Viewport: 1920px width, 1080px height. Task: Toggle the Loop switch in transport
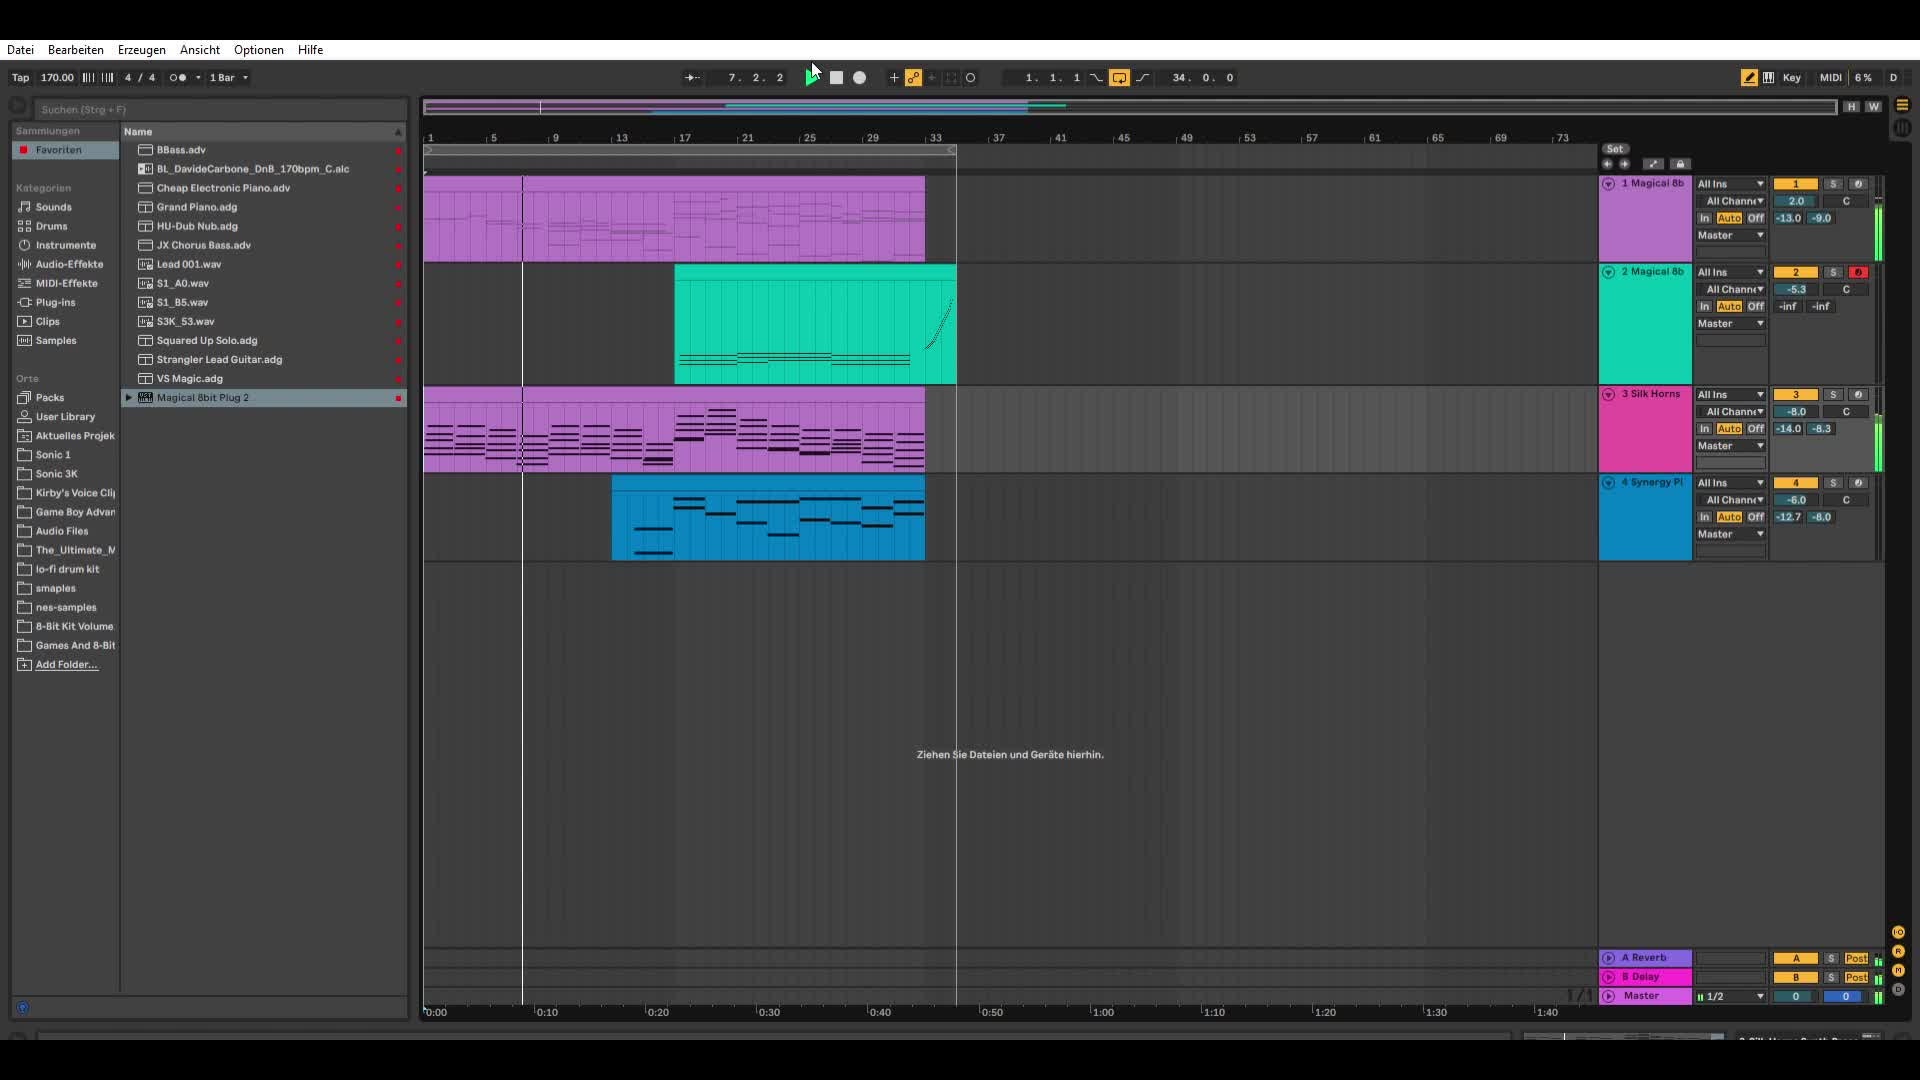pyautogui.click(x=1119, y=78)
